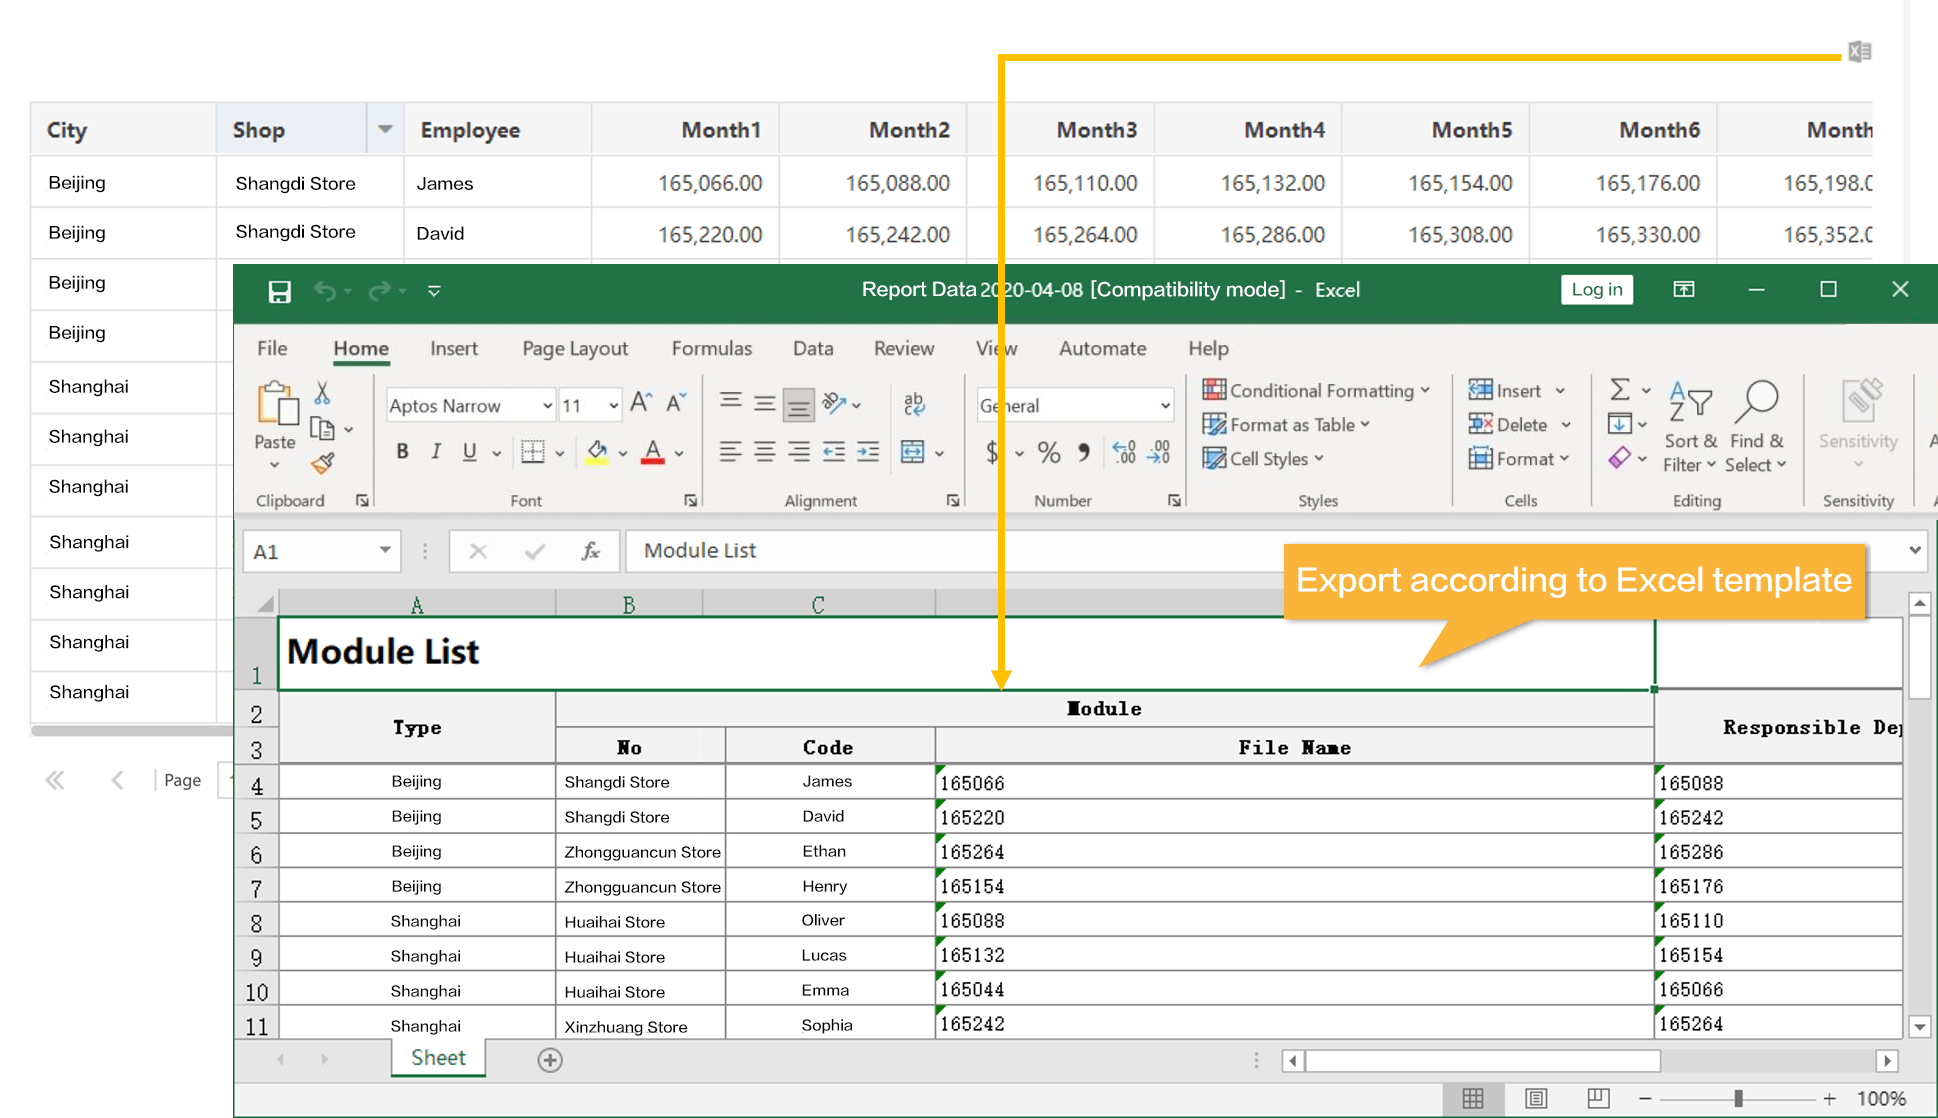Click the Cut scissors icon
Screen dimensions: 1938x1118
[x=322, y=393]
